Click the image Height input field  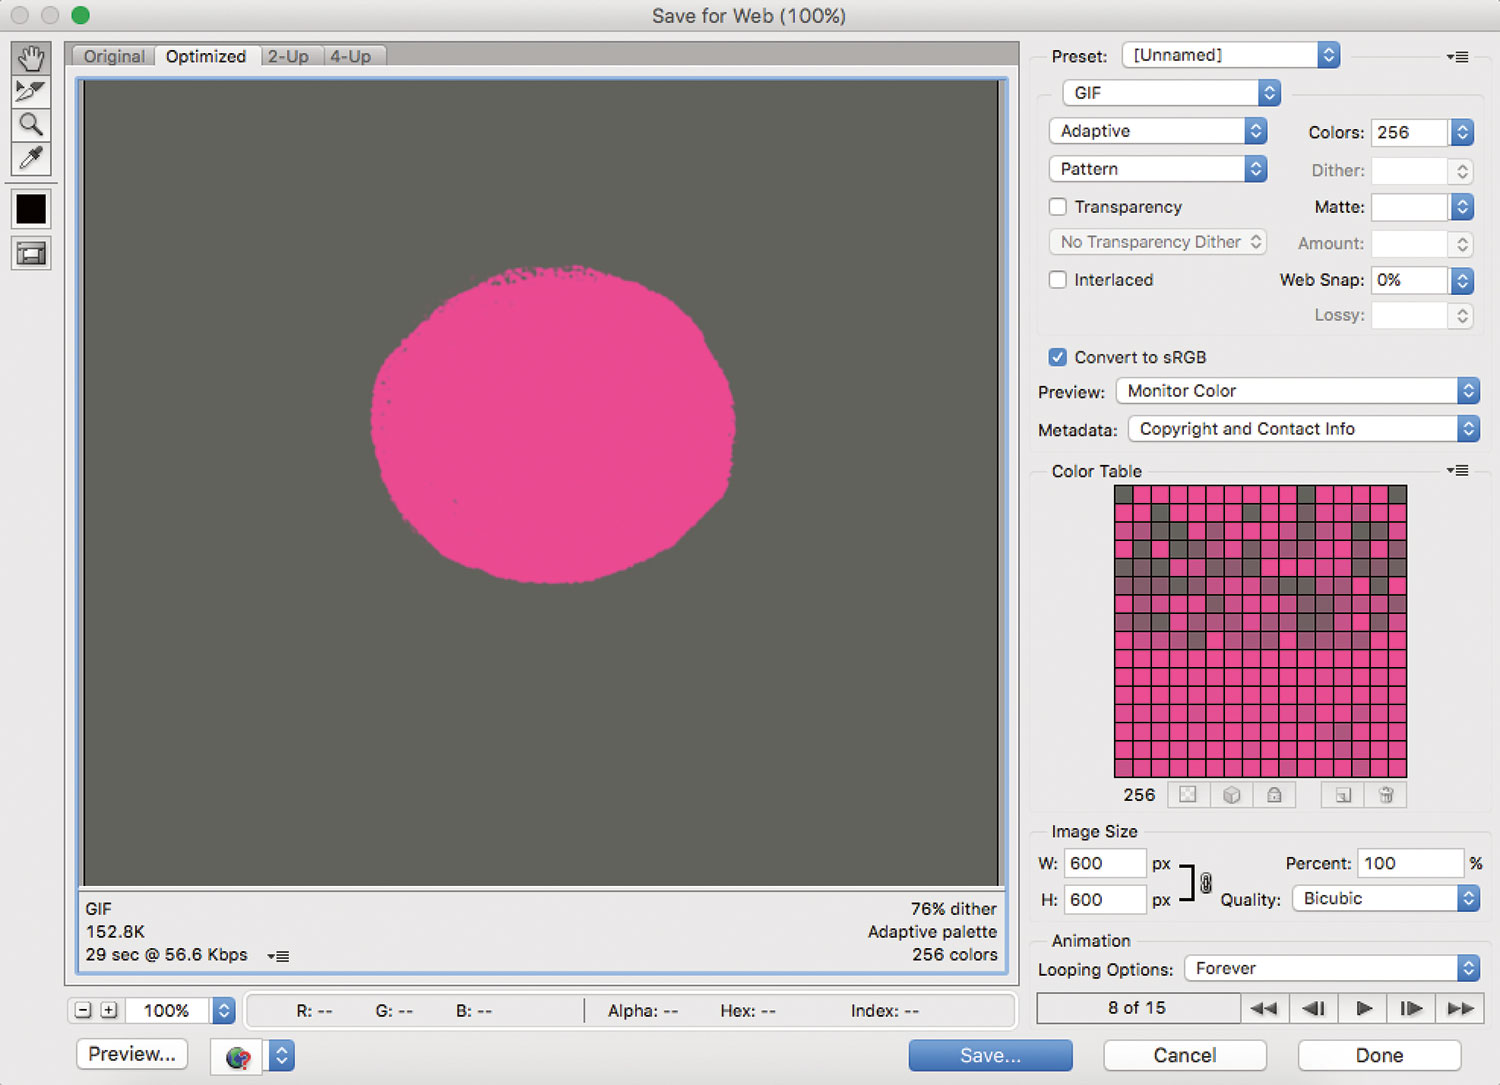pyautogui.click(x=1105, y=899)
